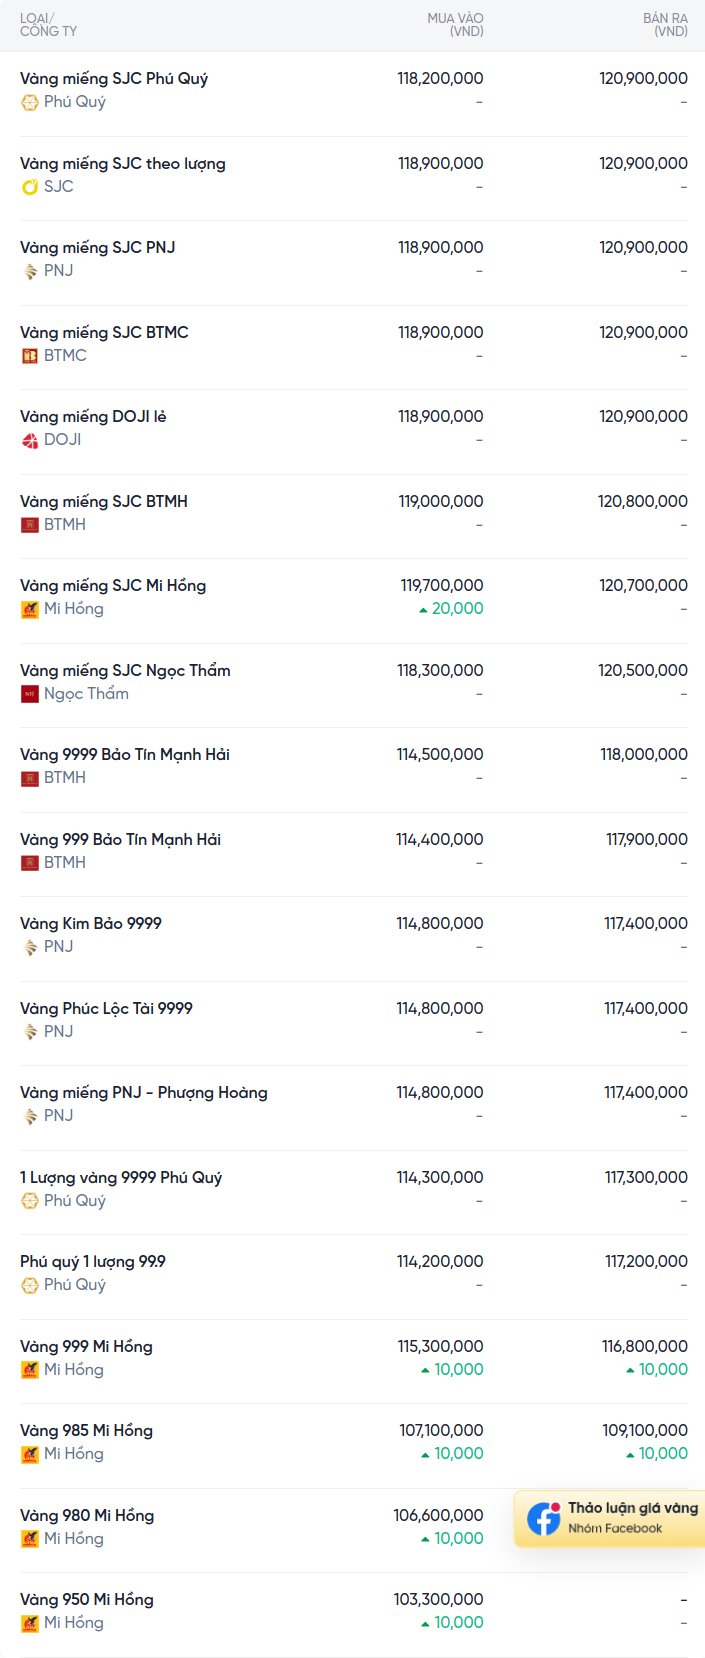The image size is (705, 1658).
Task: Click the Facebook icon in the gold discussion banner
Action: point(544,1519)
